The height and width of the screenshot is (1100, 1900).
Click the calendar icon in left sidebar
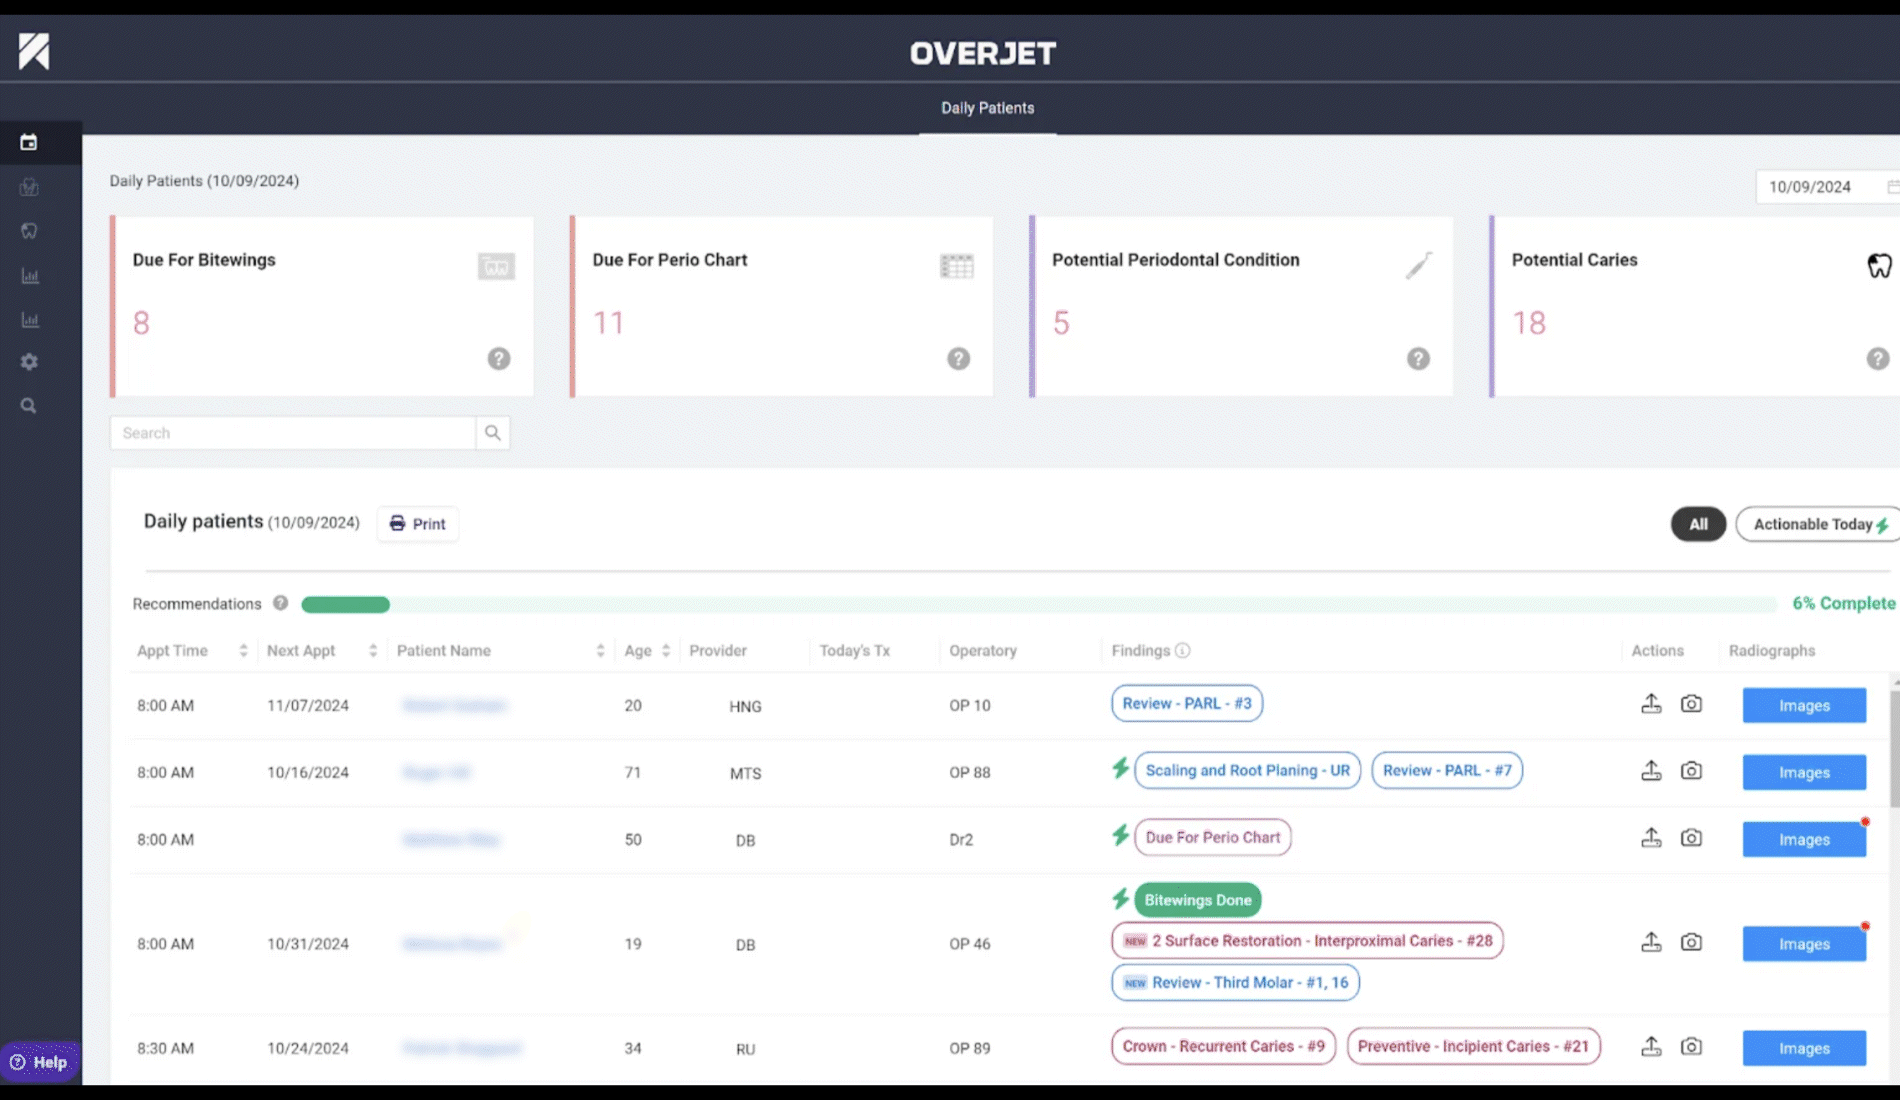pos(29,143)
